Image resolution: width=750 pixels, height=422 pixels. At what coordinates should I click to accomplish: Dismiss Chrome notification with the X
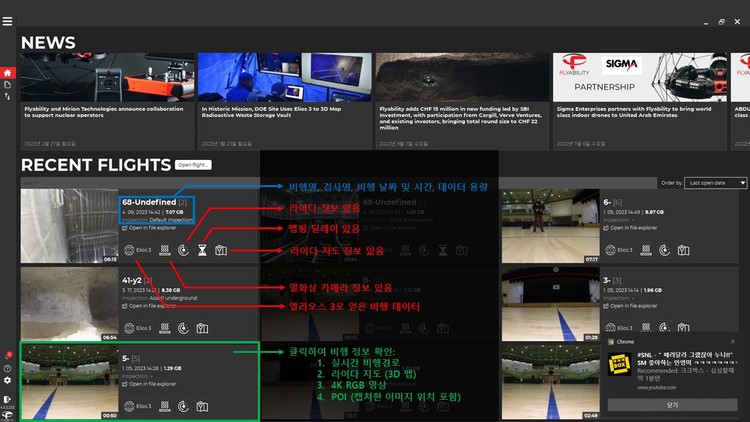(x=732, y=341)
